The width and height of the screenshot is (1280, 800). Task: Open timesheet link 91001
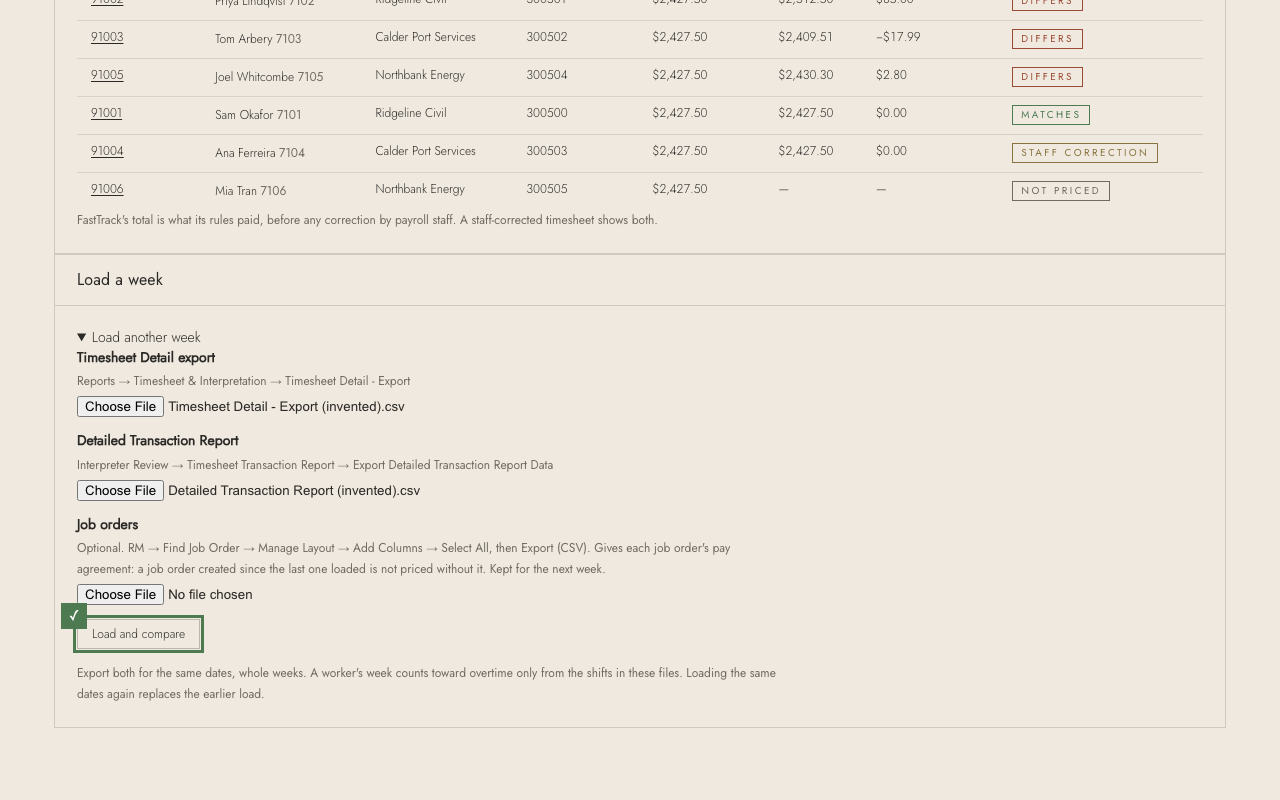pos(106,113)
